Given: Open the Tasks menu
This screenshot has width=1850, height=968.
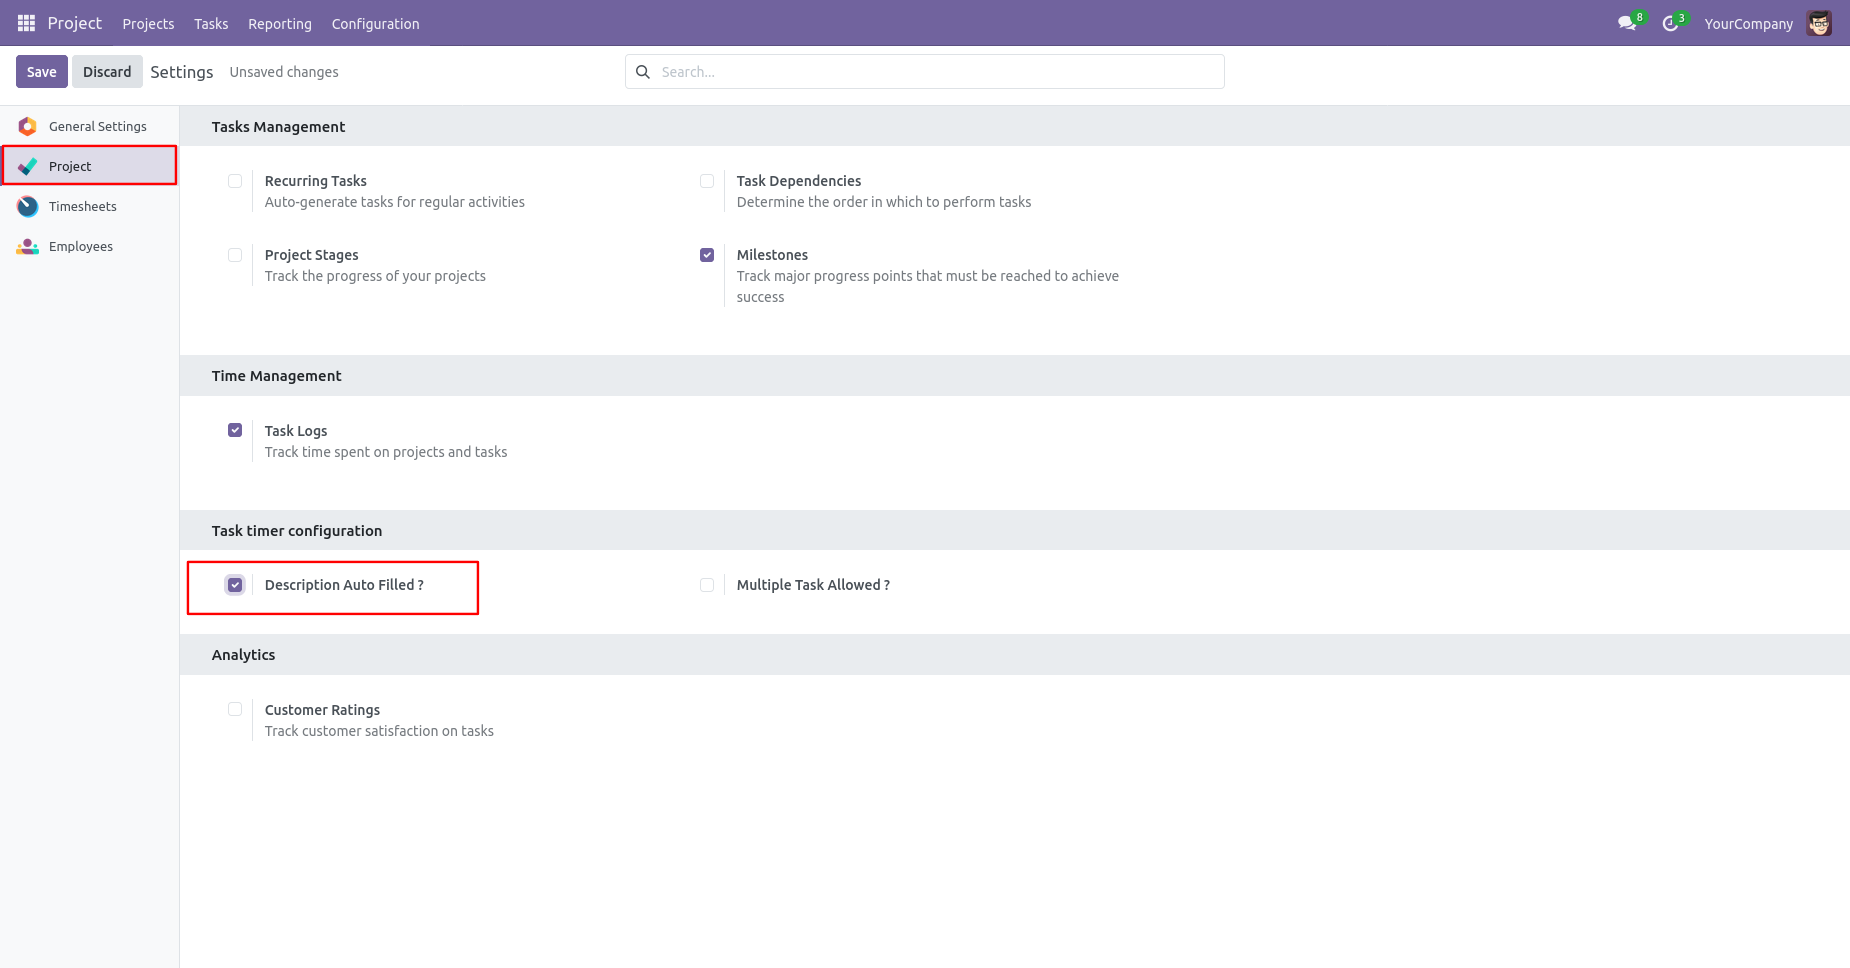Looking at the screenshot, I should (x=211, y=24).
